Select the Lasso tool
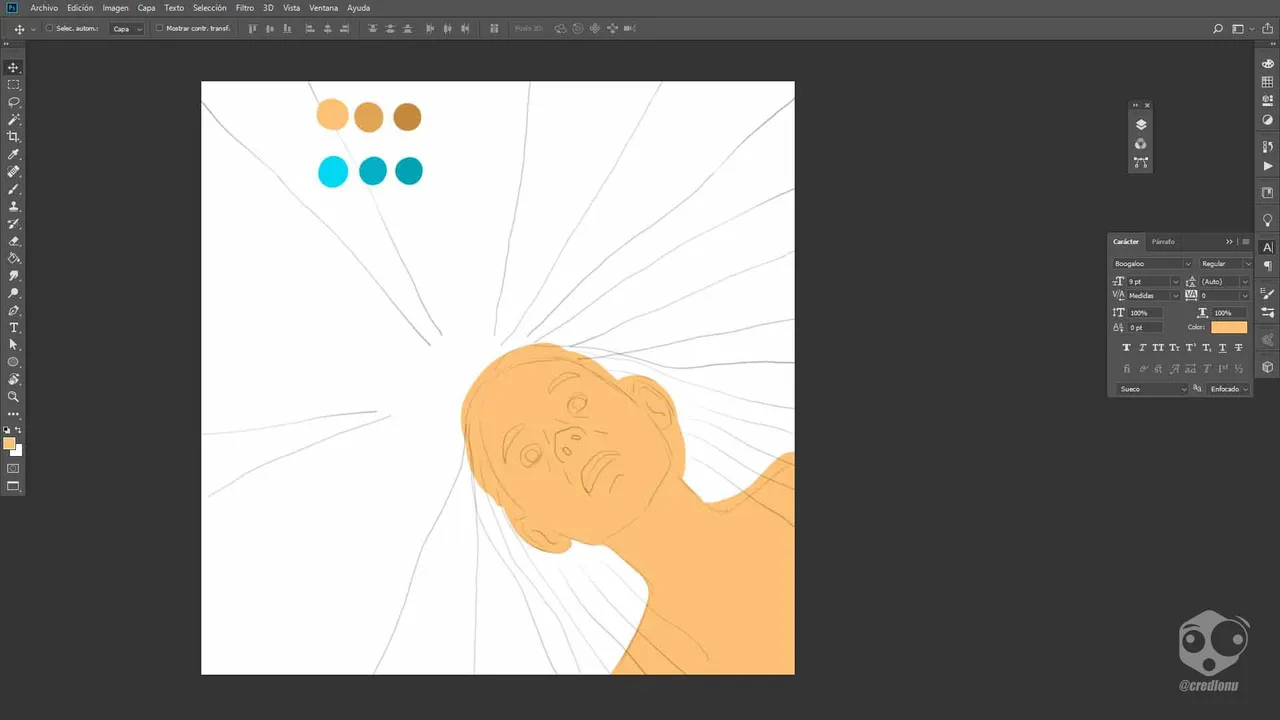 point(14,102)
